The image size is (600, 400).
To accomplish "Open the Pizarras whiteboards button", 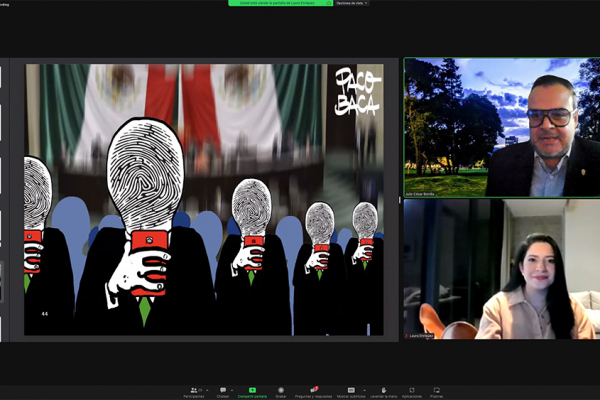I will (x=436, y=393).
